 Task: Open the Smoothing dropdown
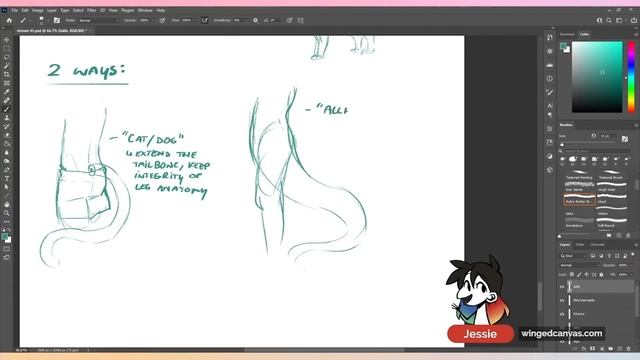pos(241,20)
